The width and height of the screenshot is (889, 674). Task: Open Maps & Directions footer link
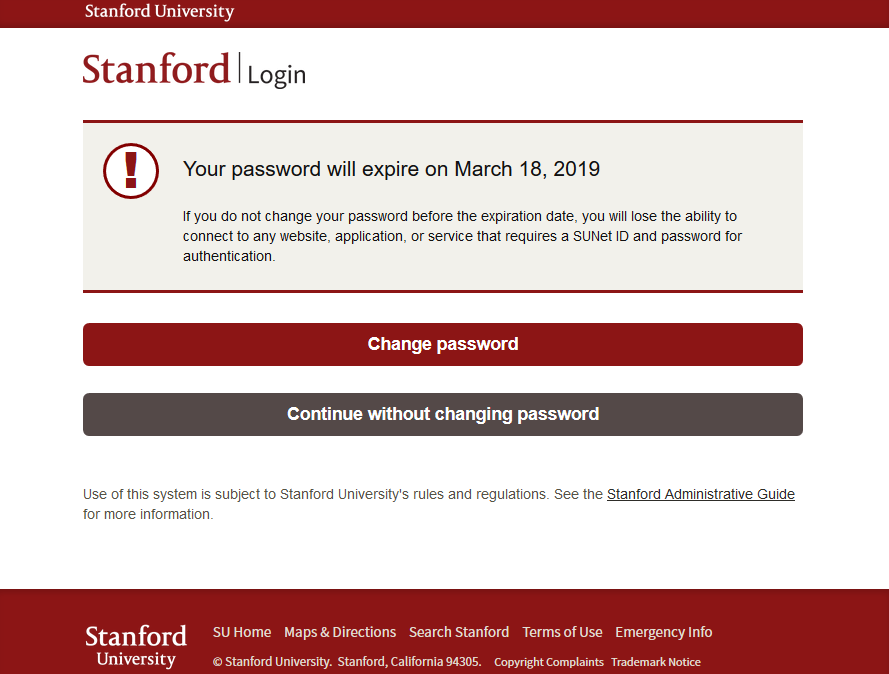(x=340, y=632)
